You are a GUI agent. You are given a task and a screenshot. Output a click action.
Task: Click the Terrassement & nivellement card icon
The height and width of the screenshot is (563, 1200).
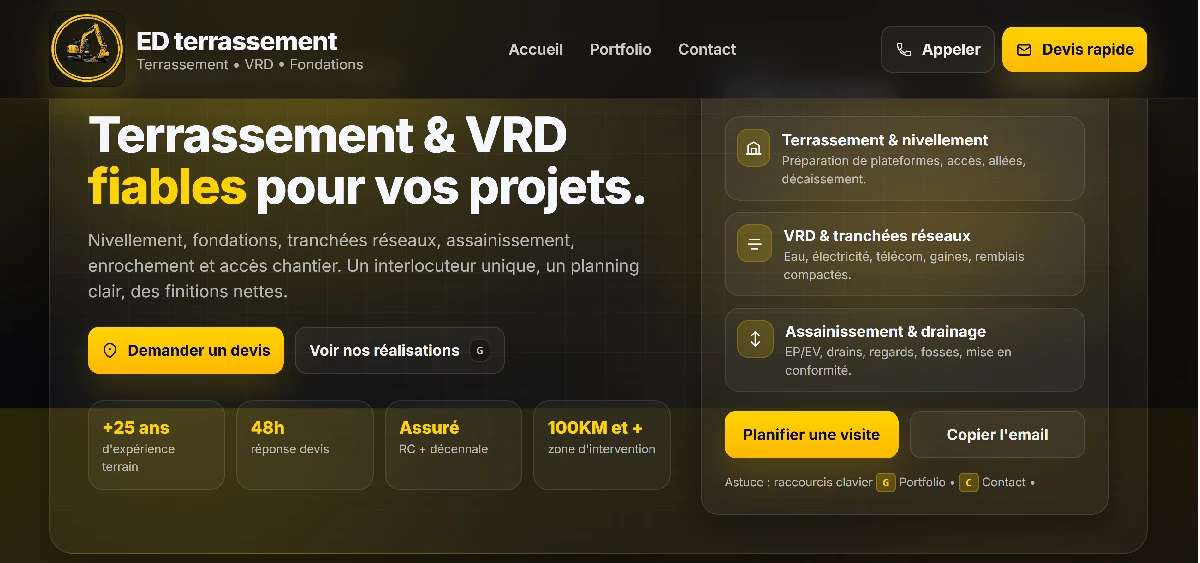point(754,148)
